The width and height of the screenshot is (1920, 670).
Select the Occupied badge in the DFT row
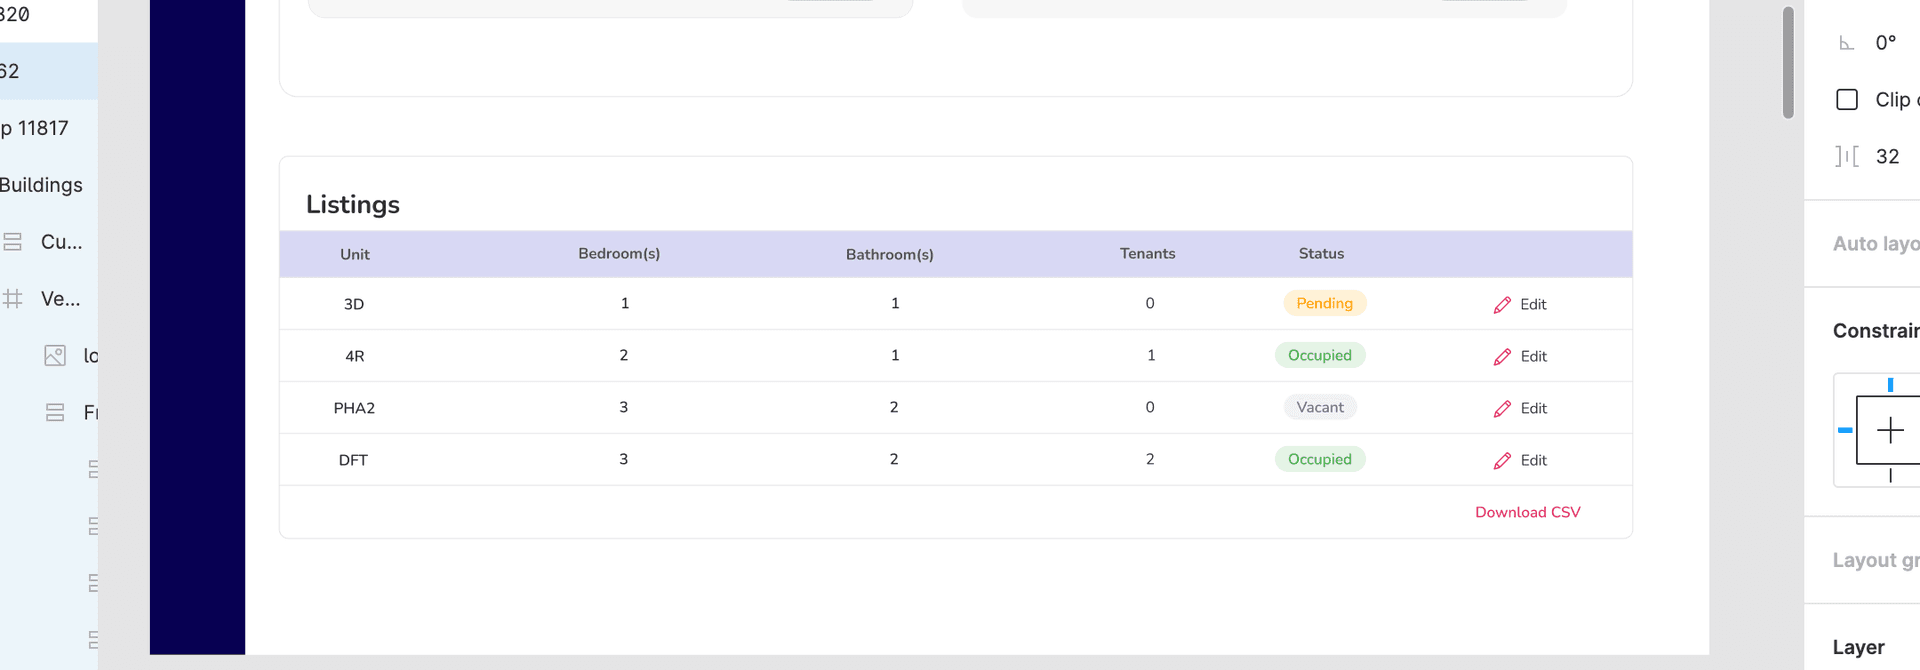tap(1320, 459)
